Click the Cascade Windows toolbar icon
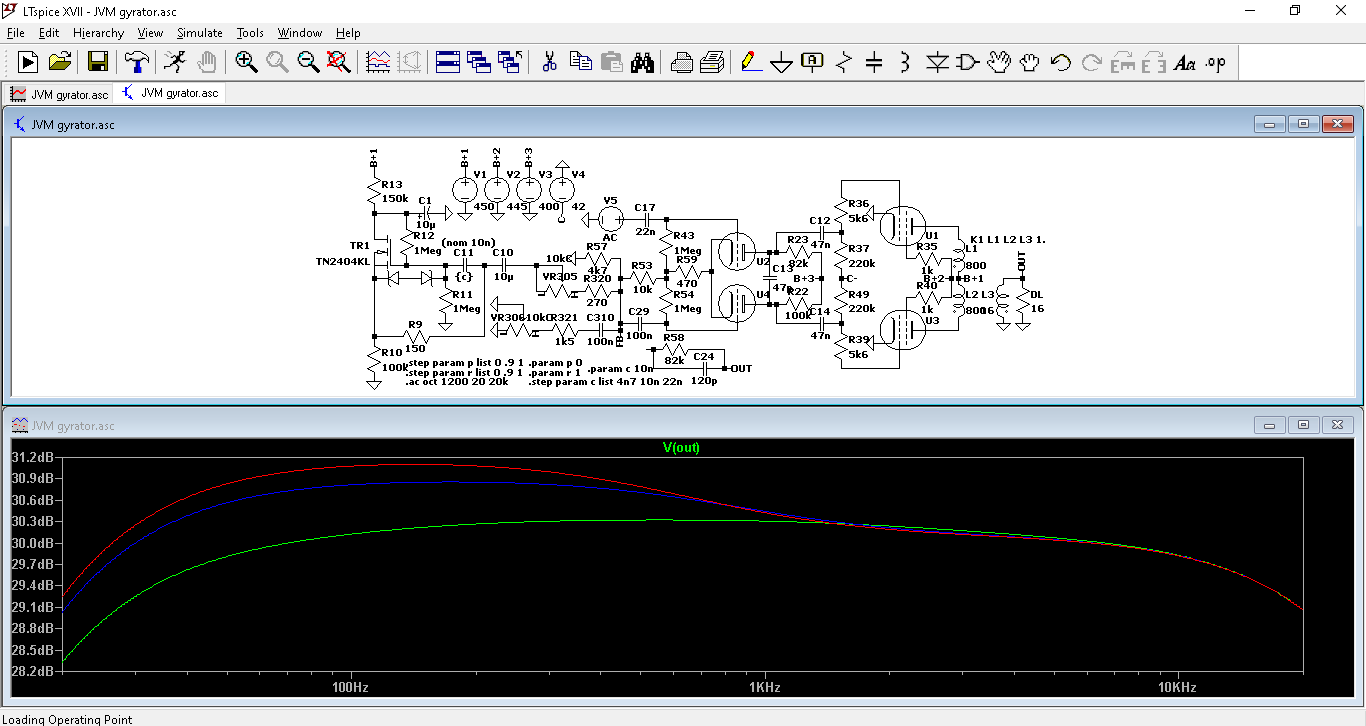1366x726 pixels. pos(479,62)
